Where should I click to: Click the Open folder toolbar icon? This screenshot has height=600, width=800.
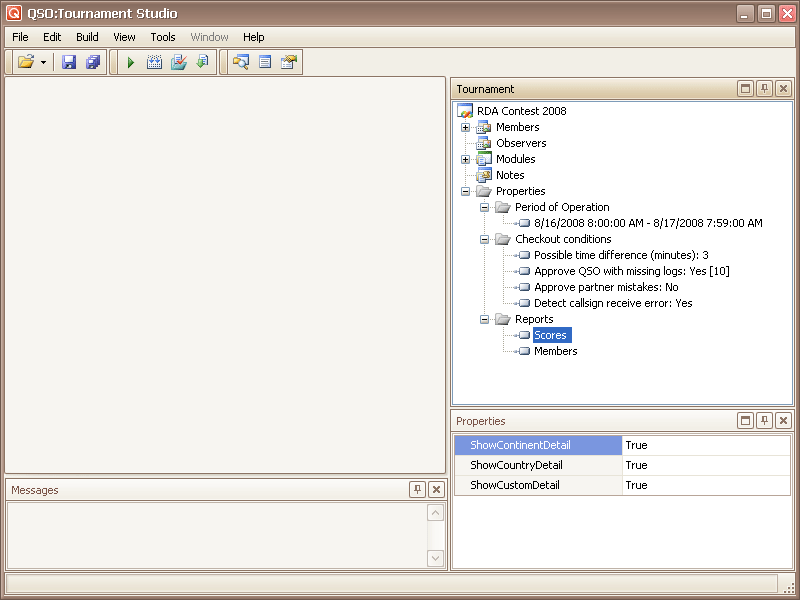coord(26,62)
